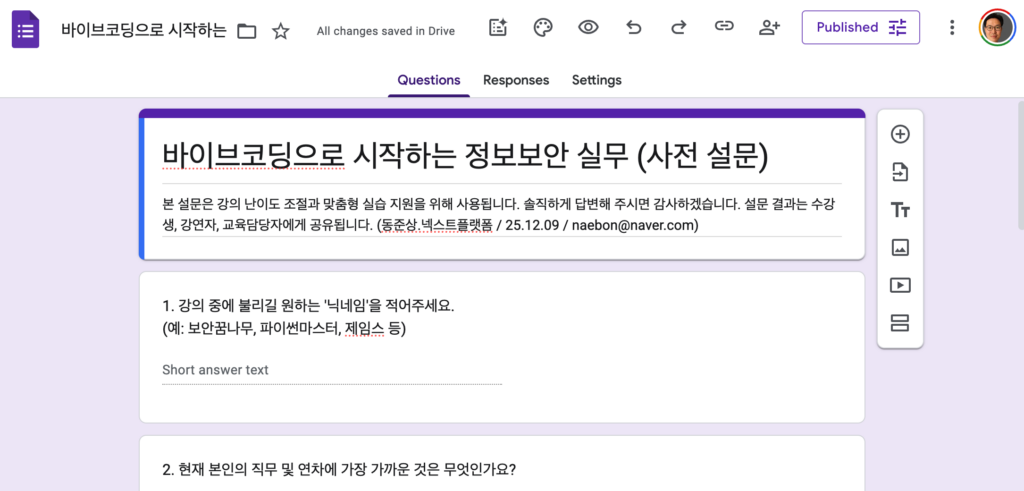The width and height of the screenshot is (1024, 491).
Task: Add a new question
Action: [x=900, y=134]
